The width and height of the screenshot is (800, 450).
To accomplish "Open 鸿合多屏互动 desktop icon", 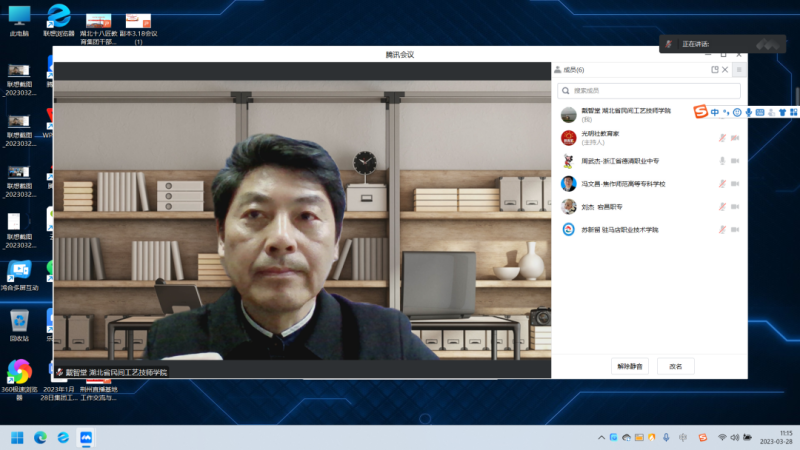I will pyautogui.click(x=19, y=276).
